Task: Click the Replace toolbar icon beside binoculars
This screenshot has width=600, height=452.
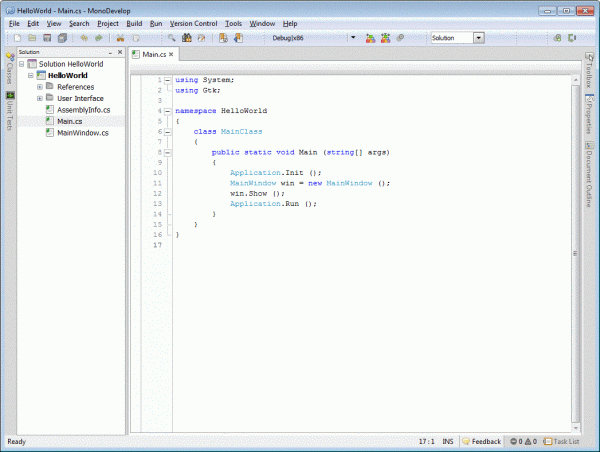Action: click(202, 38)
